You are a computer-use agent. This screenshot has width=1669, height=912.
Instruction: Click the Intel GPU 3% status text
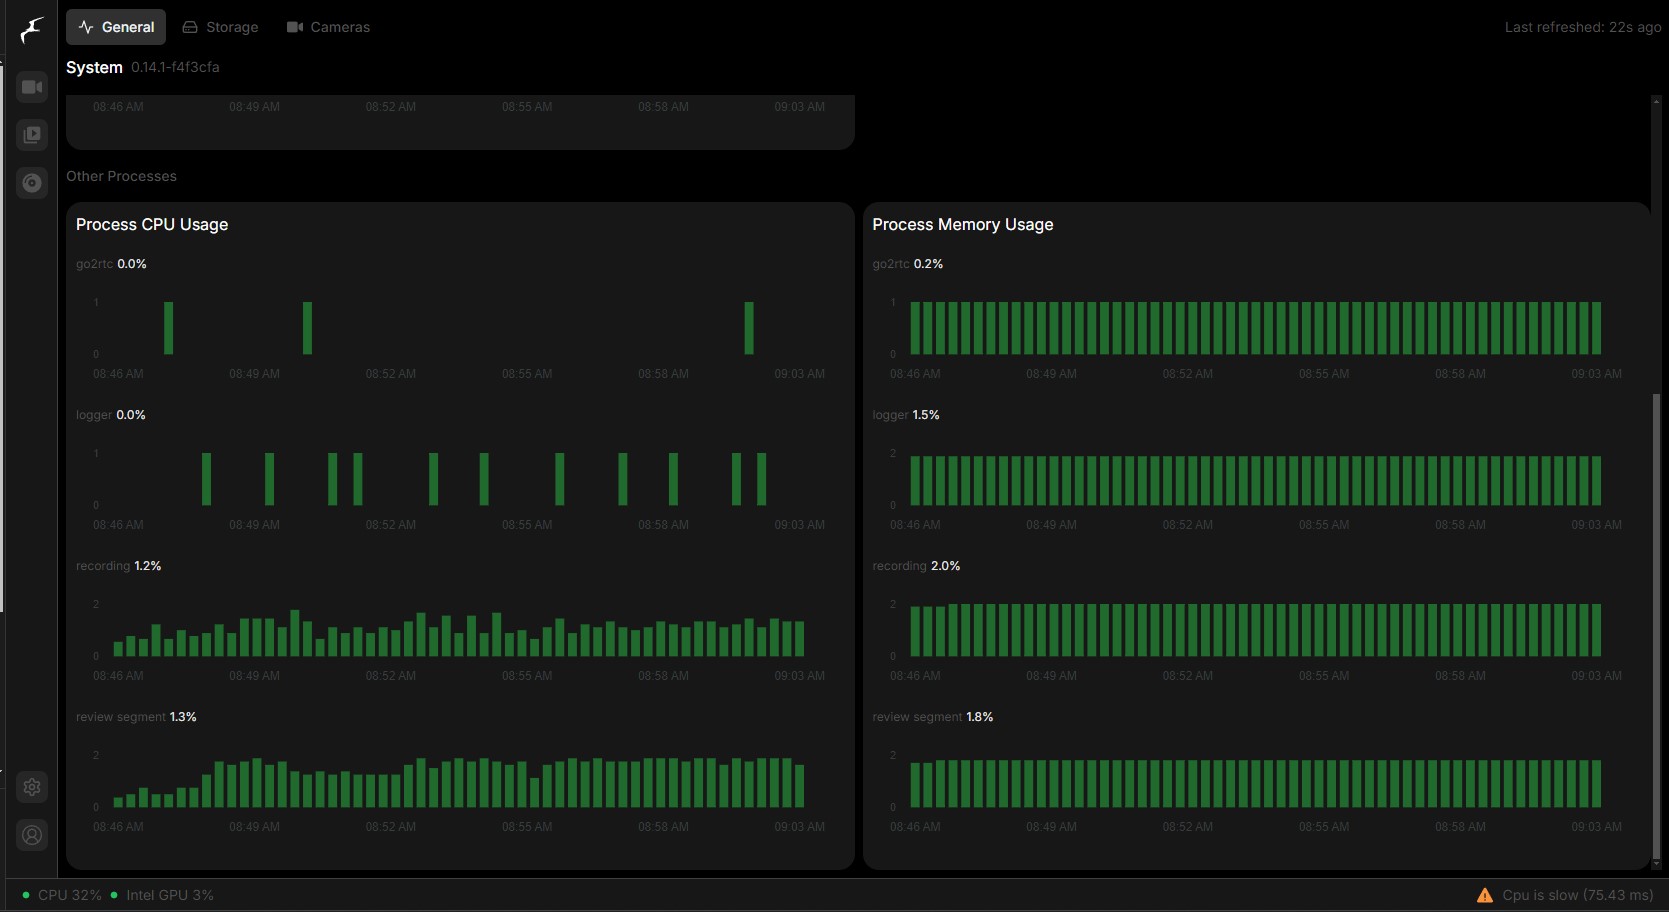tap(169, 895)
